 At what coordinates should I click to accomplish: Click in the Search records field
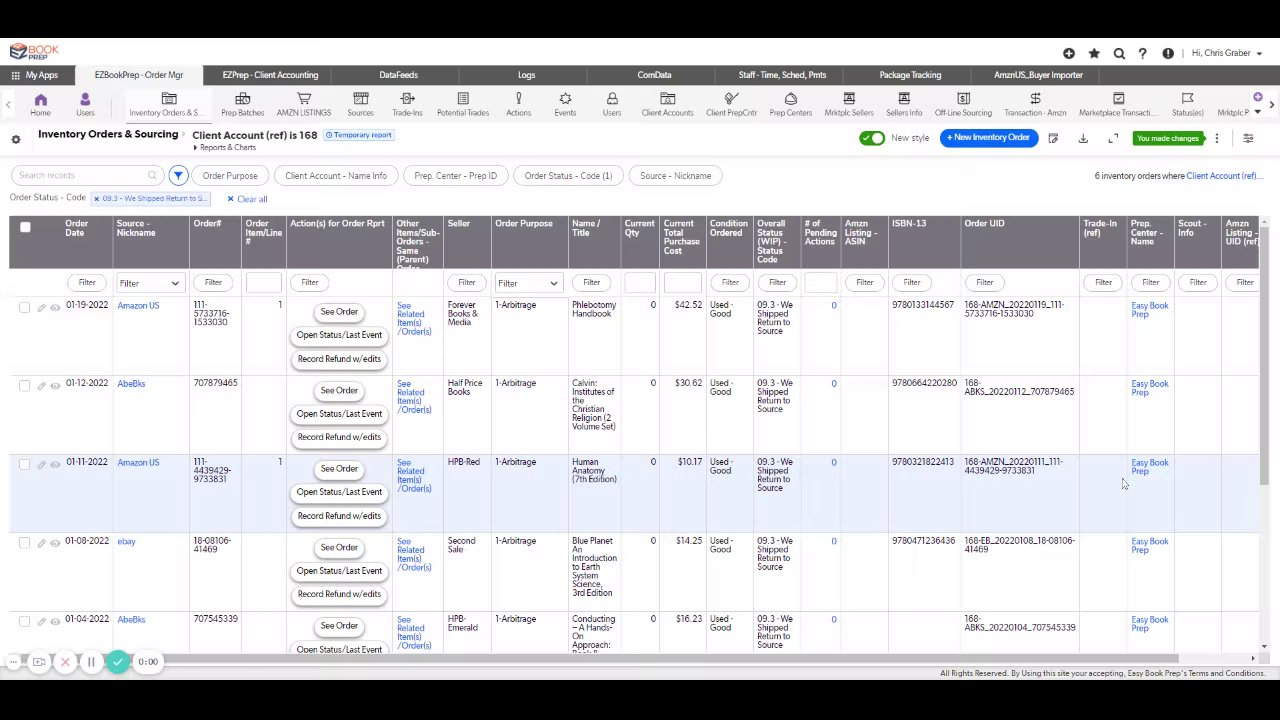click(x=85, y=176)
